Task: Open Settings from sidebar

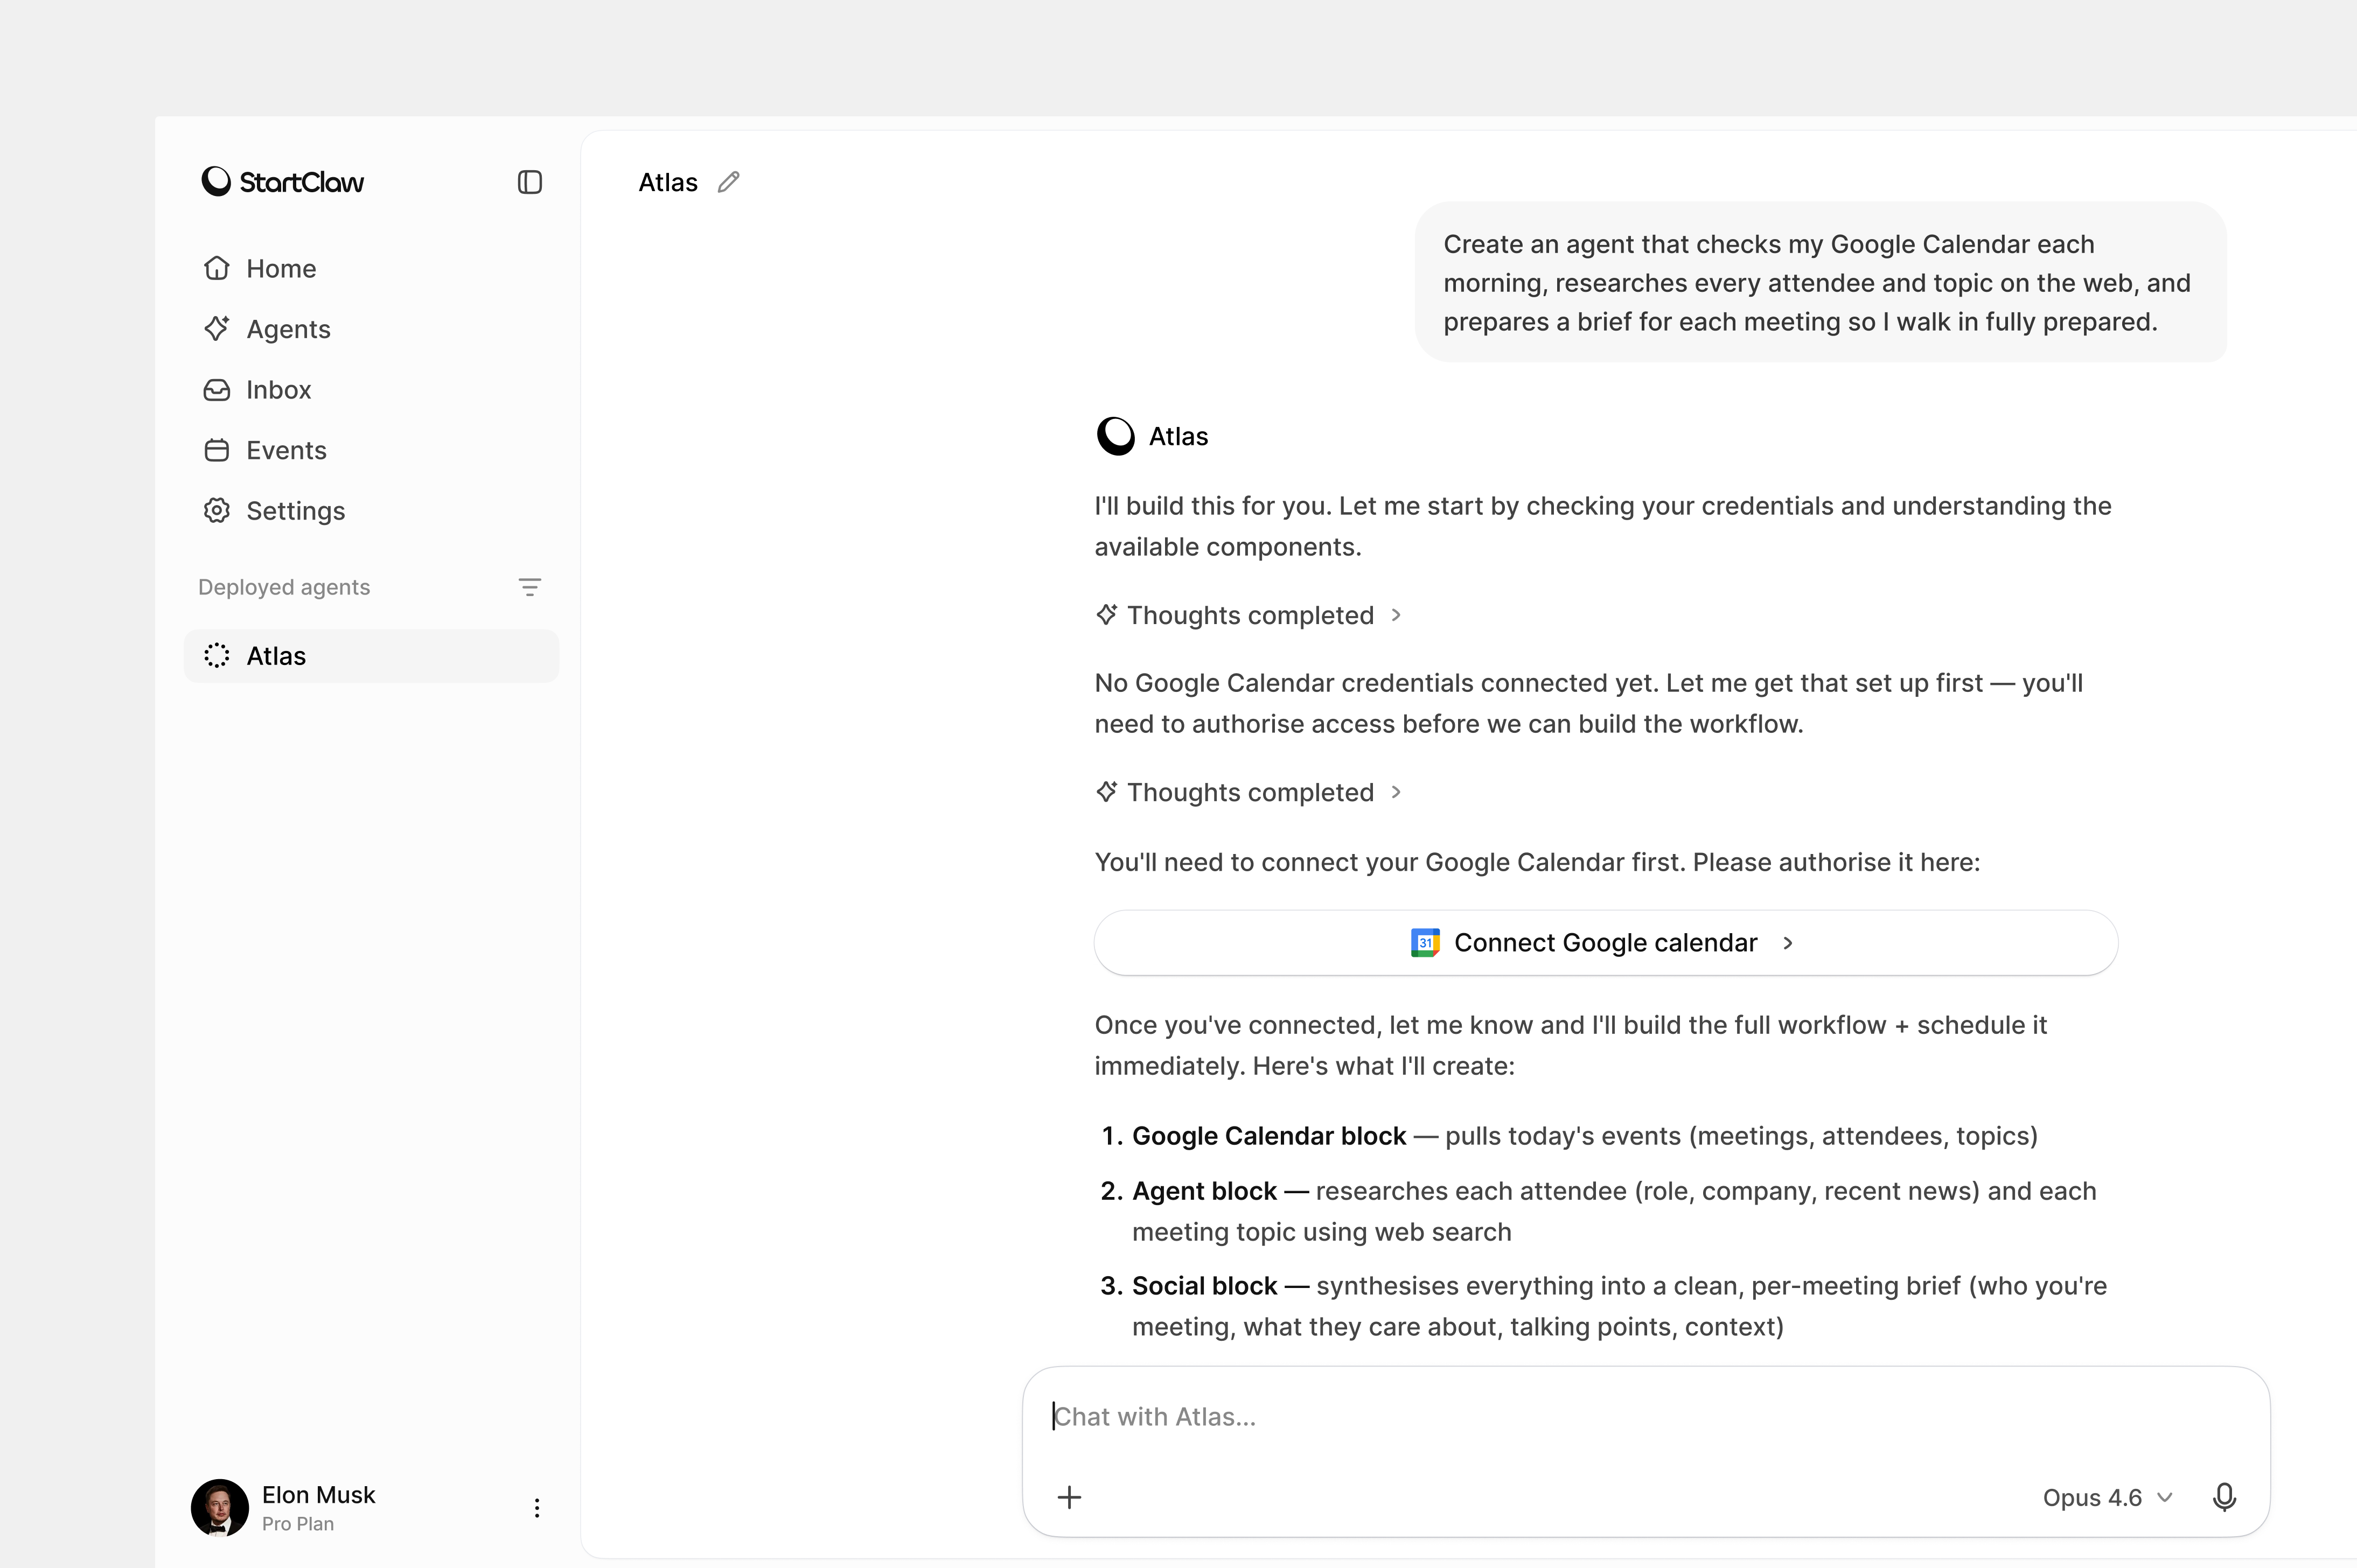Action: 295,511
